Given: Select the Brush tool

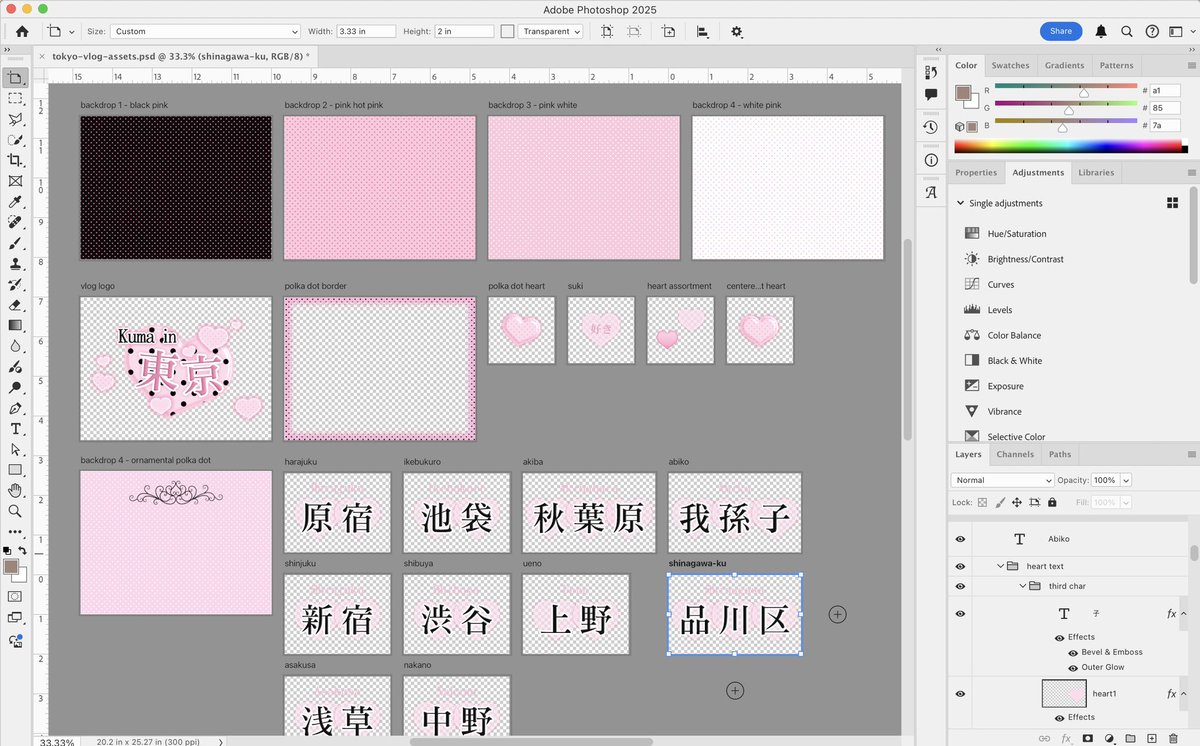Looking at the screenshot, I should (15, 243).
